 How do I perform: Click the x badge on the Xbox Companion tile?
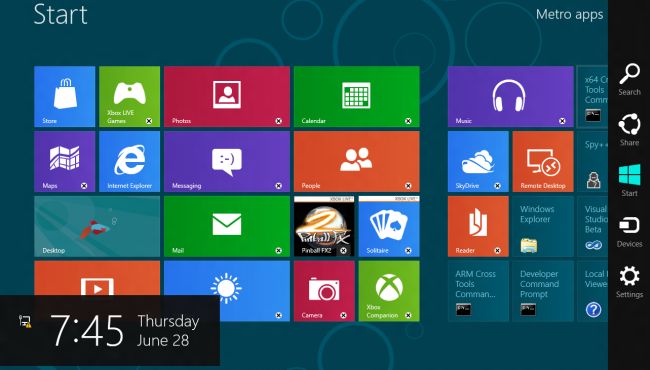(x=408, y=315)
